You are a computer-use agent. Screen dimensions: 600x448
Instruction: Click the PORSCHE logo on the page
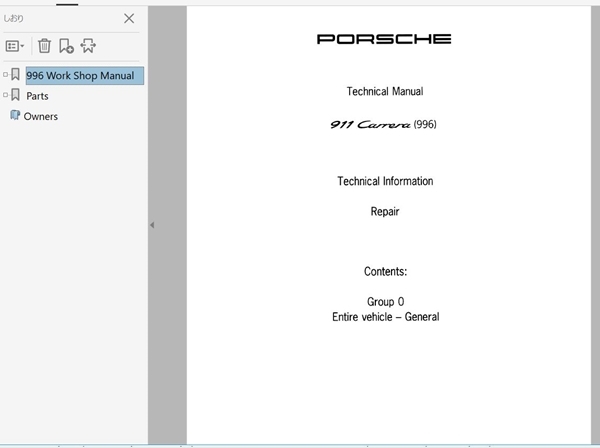(x=384, y=39)
